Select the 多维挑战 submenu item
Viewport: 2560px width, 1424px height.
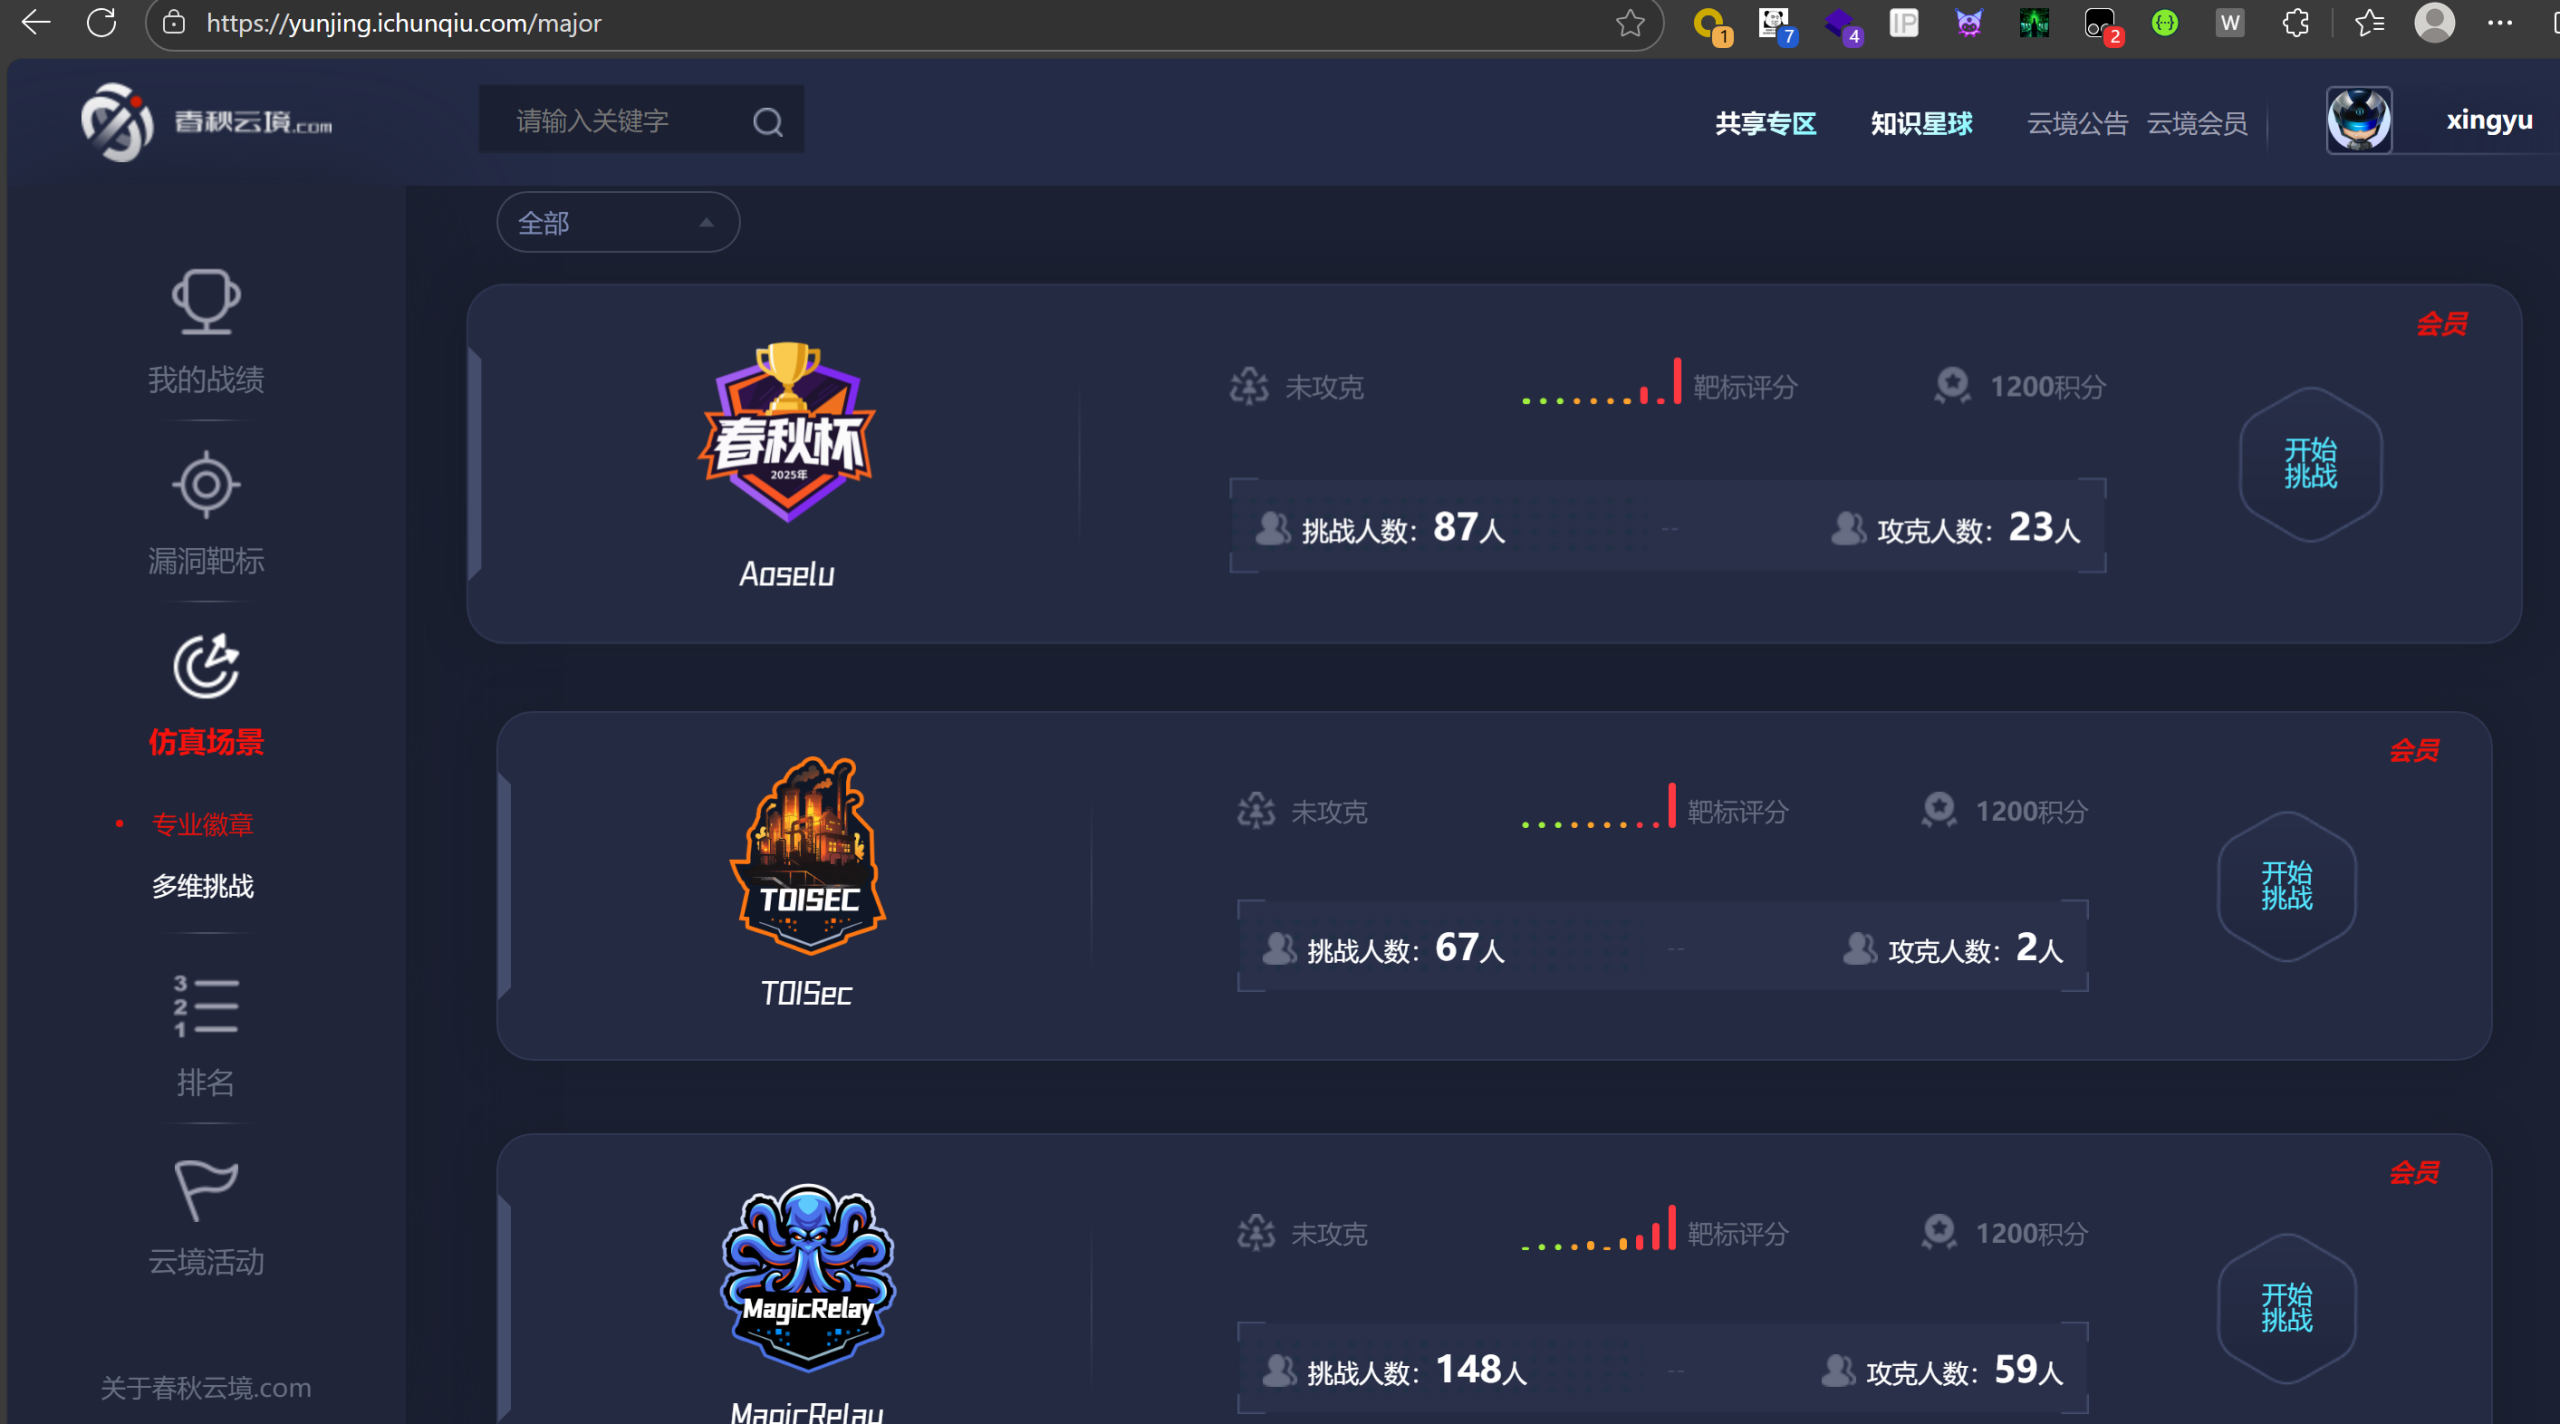(x=203, y=886)
